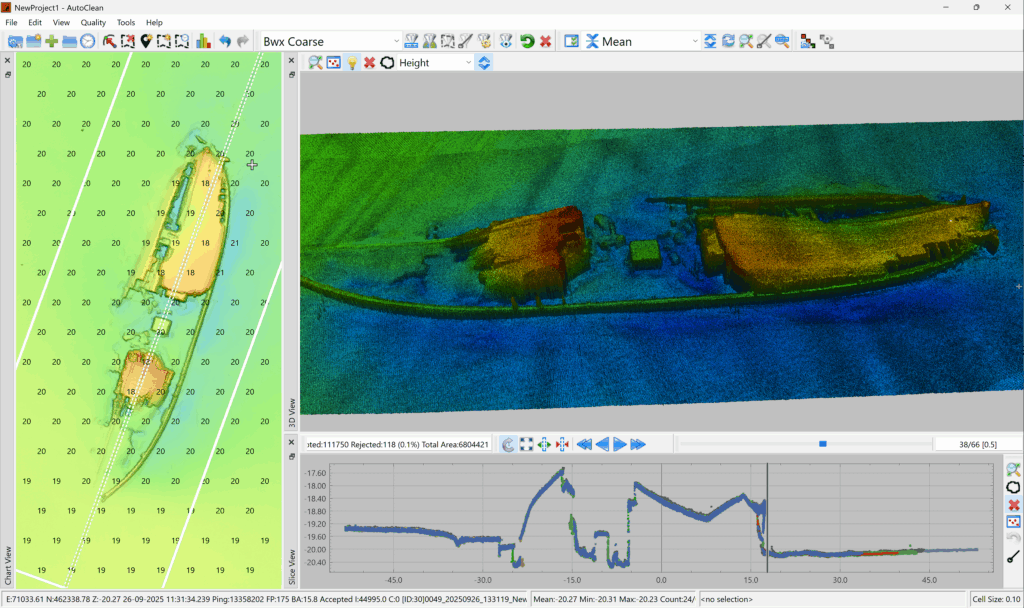Click the slice position slider handle
The width and height of the screenshot is (1024, 608).
(823, 444)
